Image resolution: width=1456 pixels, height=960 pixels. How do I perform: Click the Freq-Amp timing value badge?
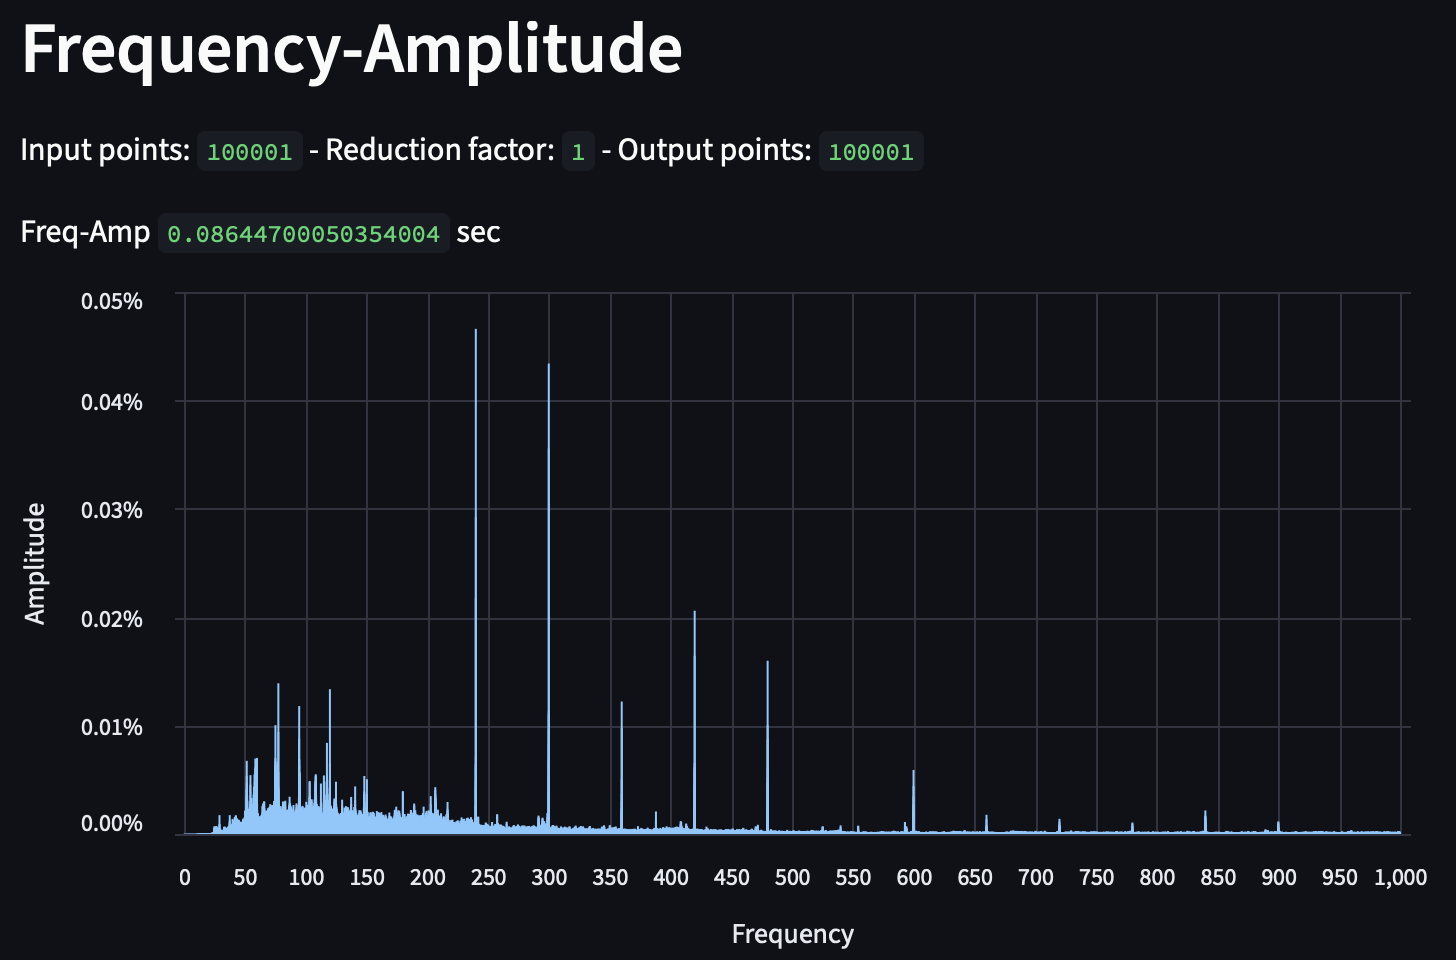pos(303,233)
